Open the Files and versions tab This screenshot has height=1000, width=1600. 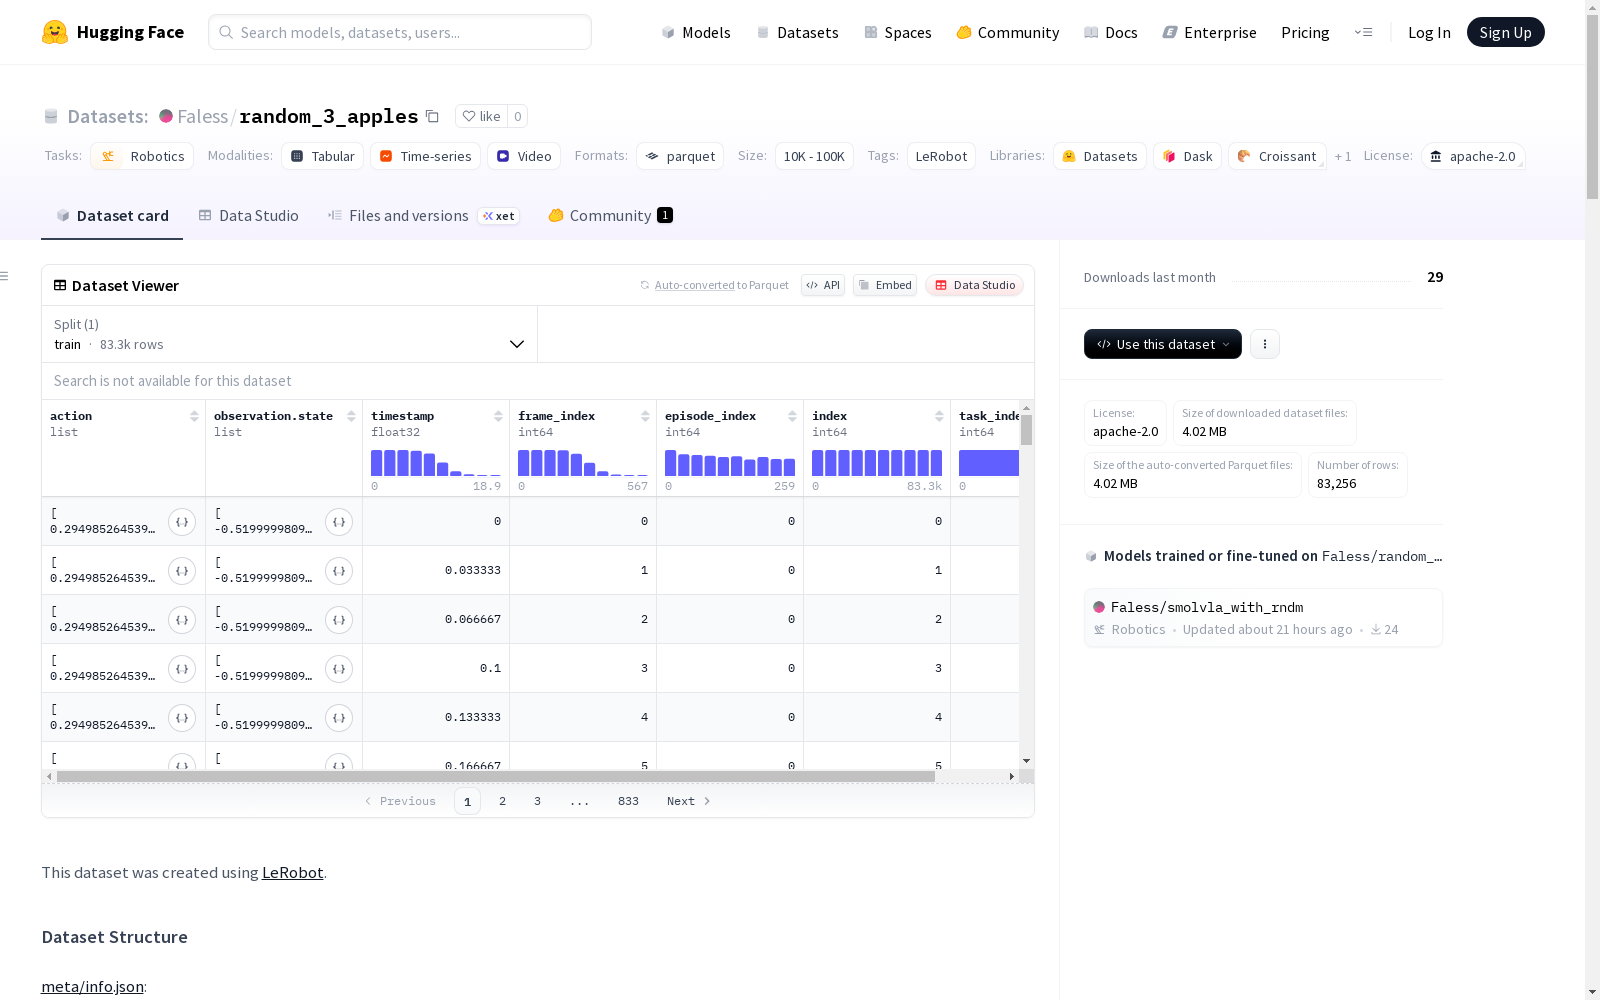423,216
